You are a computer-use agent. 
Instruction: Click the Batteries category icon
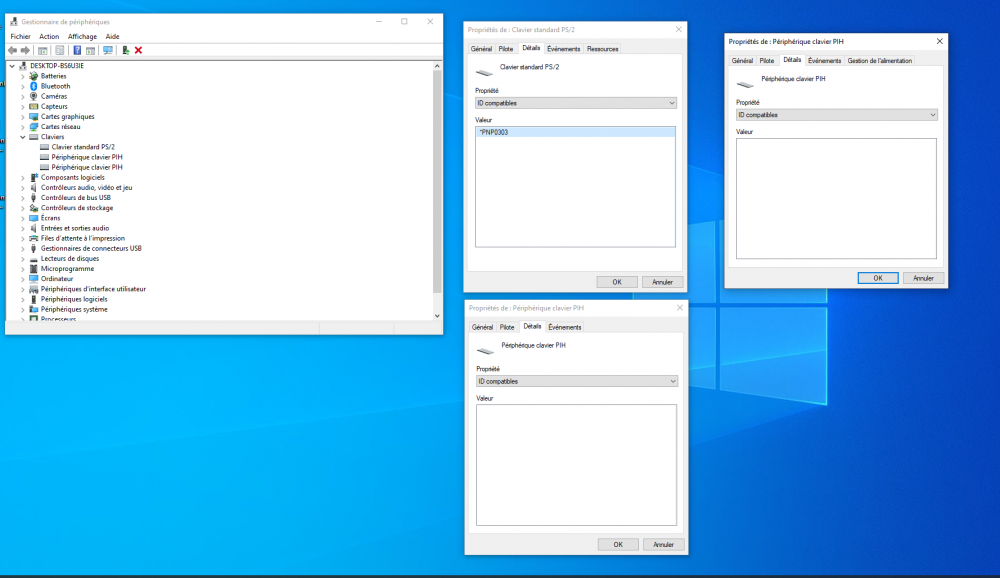coord(34,76)
